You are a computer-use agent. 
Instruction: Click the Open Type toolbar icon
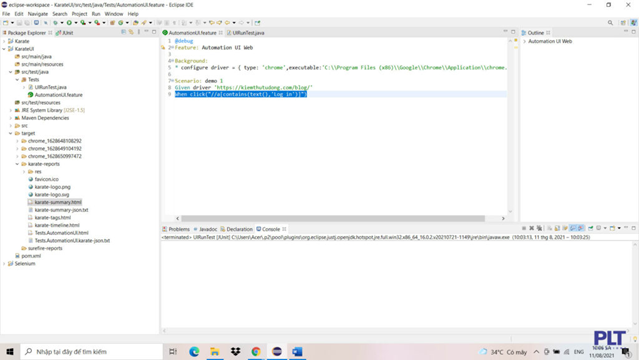135,23
